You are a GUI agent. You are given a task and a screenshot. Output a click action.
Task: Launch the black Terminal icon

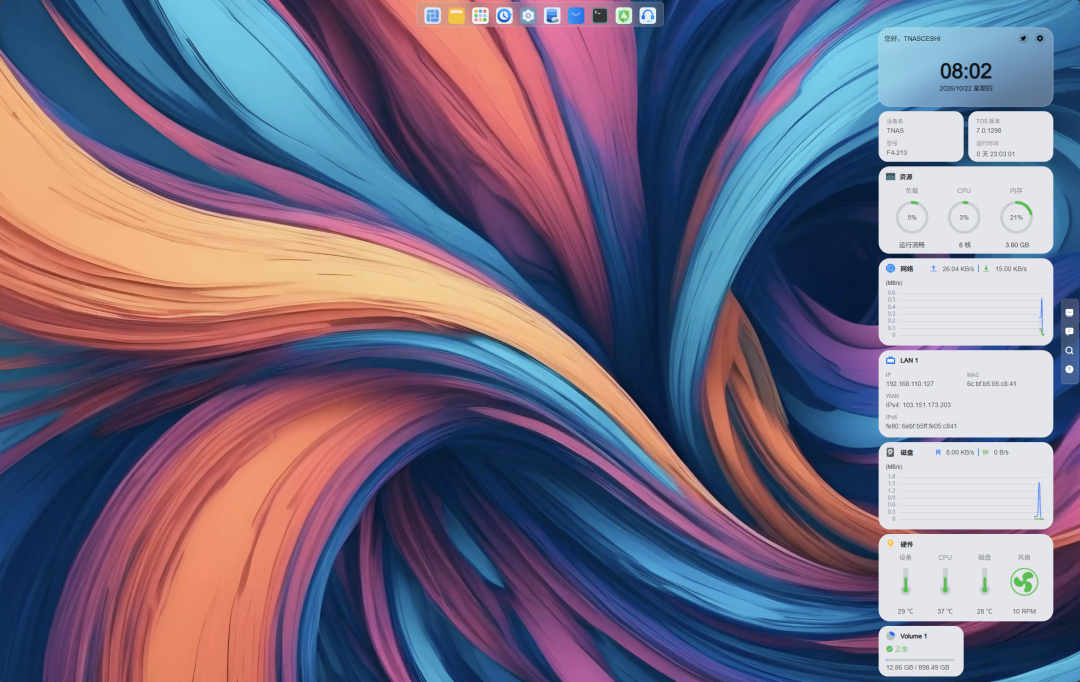tap(600, 15)
